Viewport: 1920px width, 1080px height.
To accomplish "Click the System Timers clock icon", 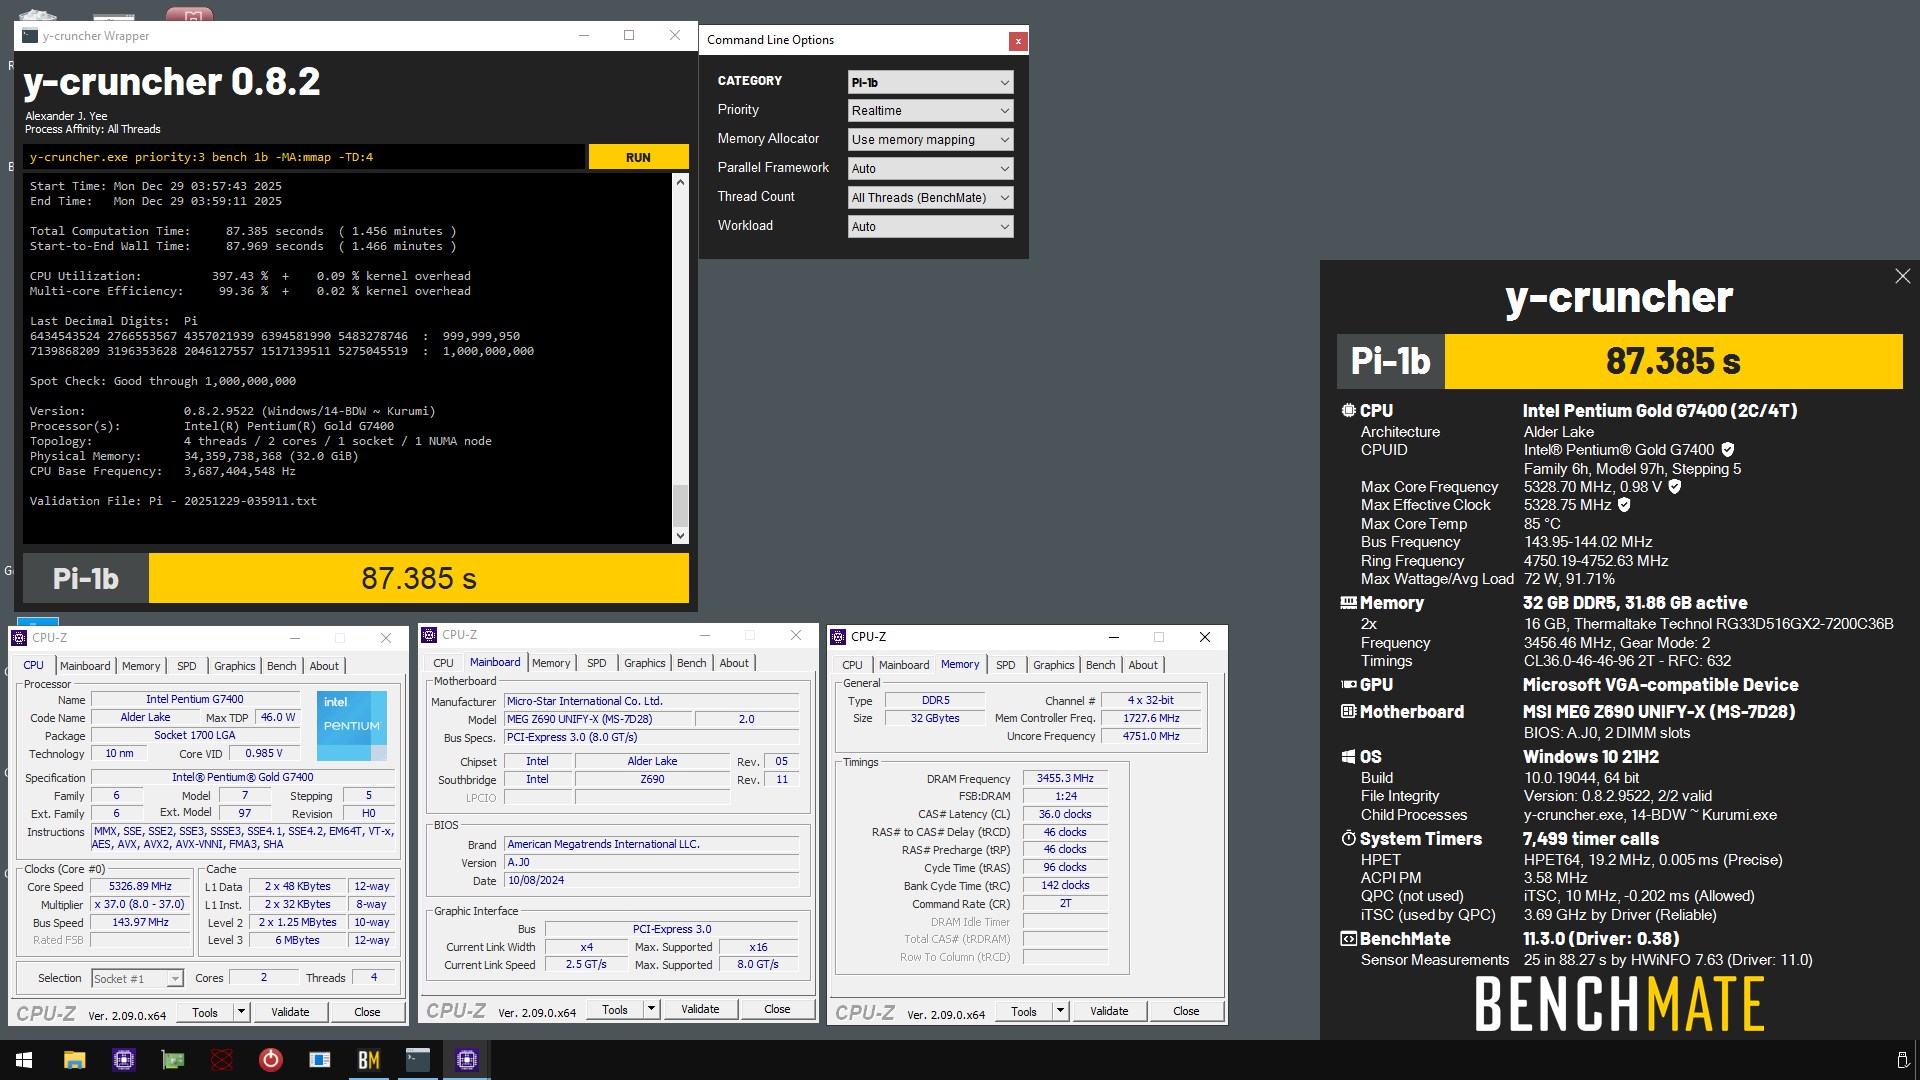I will coord(1348,839).
